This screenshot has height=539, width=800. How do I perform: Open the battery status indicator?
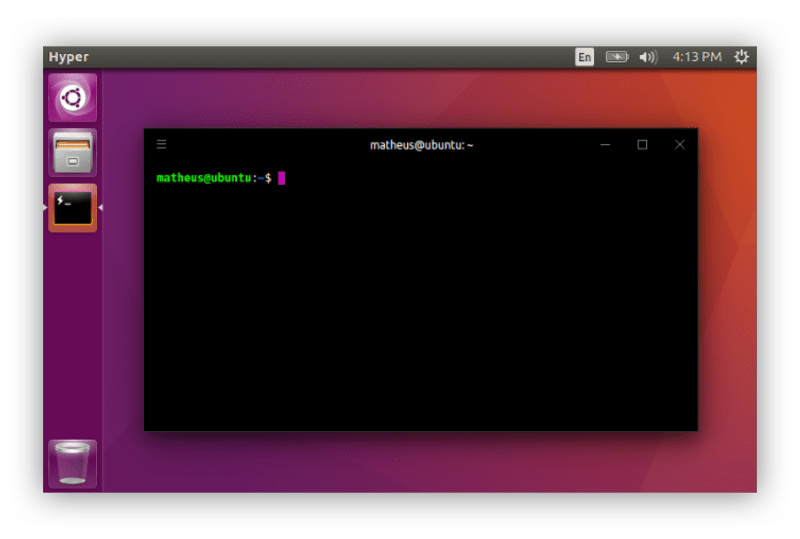[617, 57]
